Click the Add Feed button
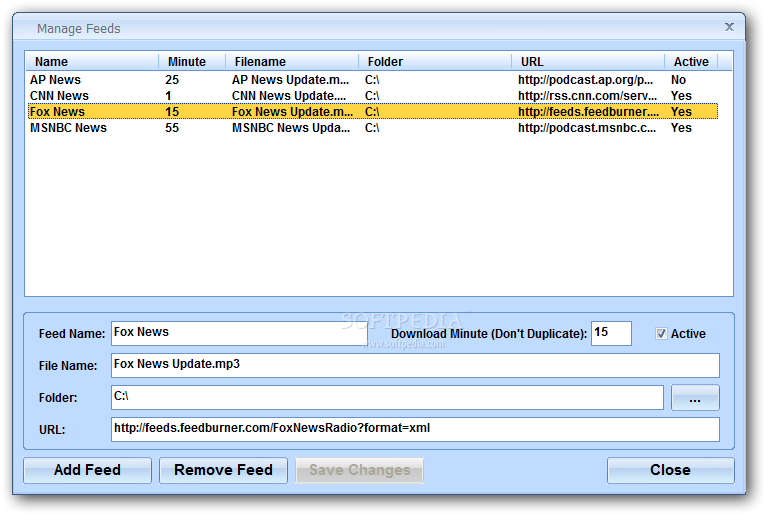The image size is (766, 515). point(87,470)
